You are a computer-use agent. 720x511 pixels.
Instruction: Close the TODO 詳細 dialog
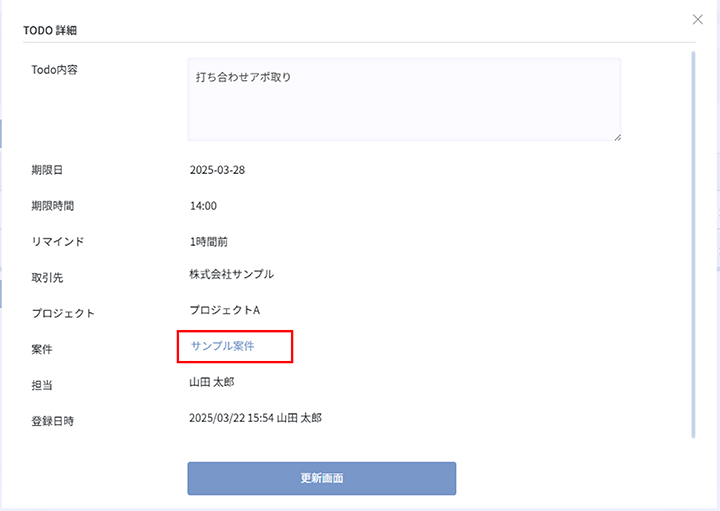click(698, 19)
